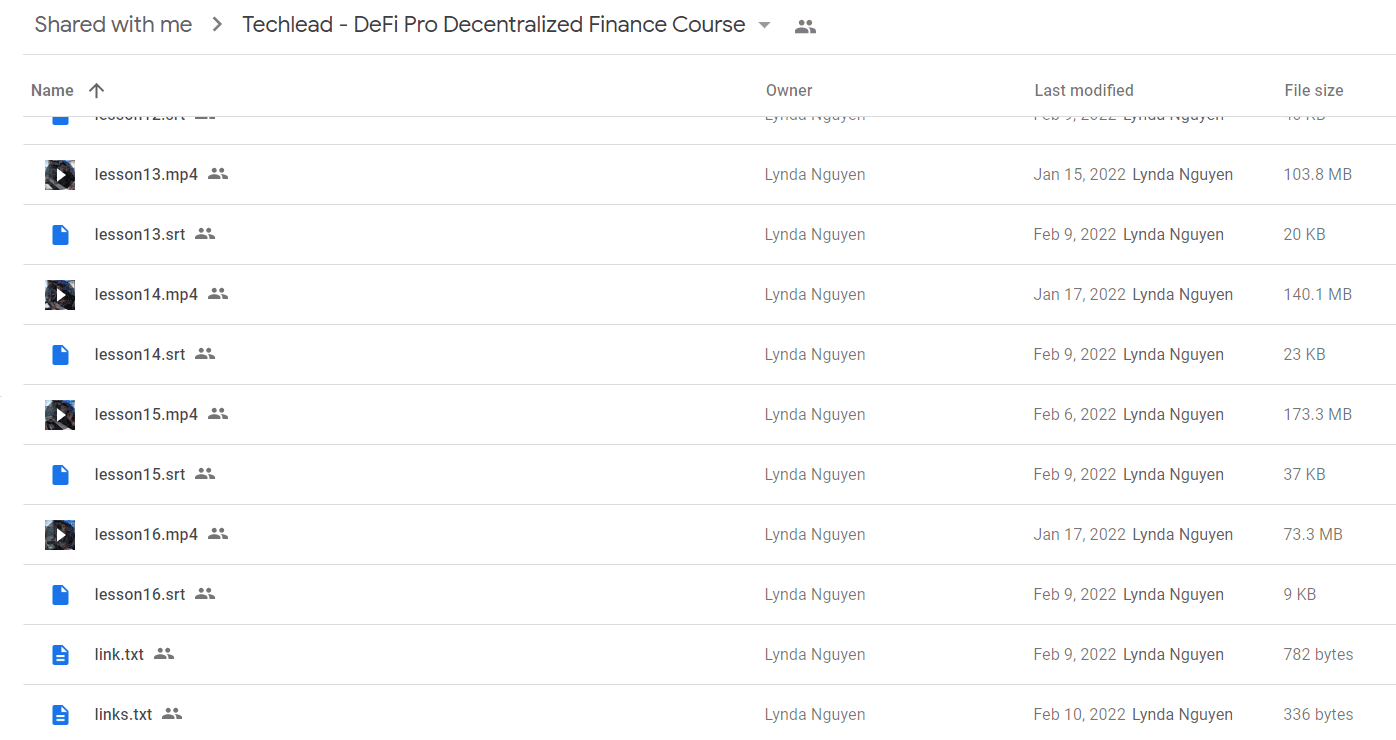This screenshot has height=740, width=1396.
Task: Click the Owner column header
Action: point(789,90)
